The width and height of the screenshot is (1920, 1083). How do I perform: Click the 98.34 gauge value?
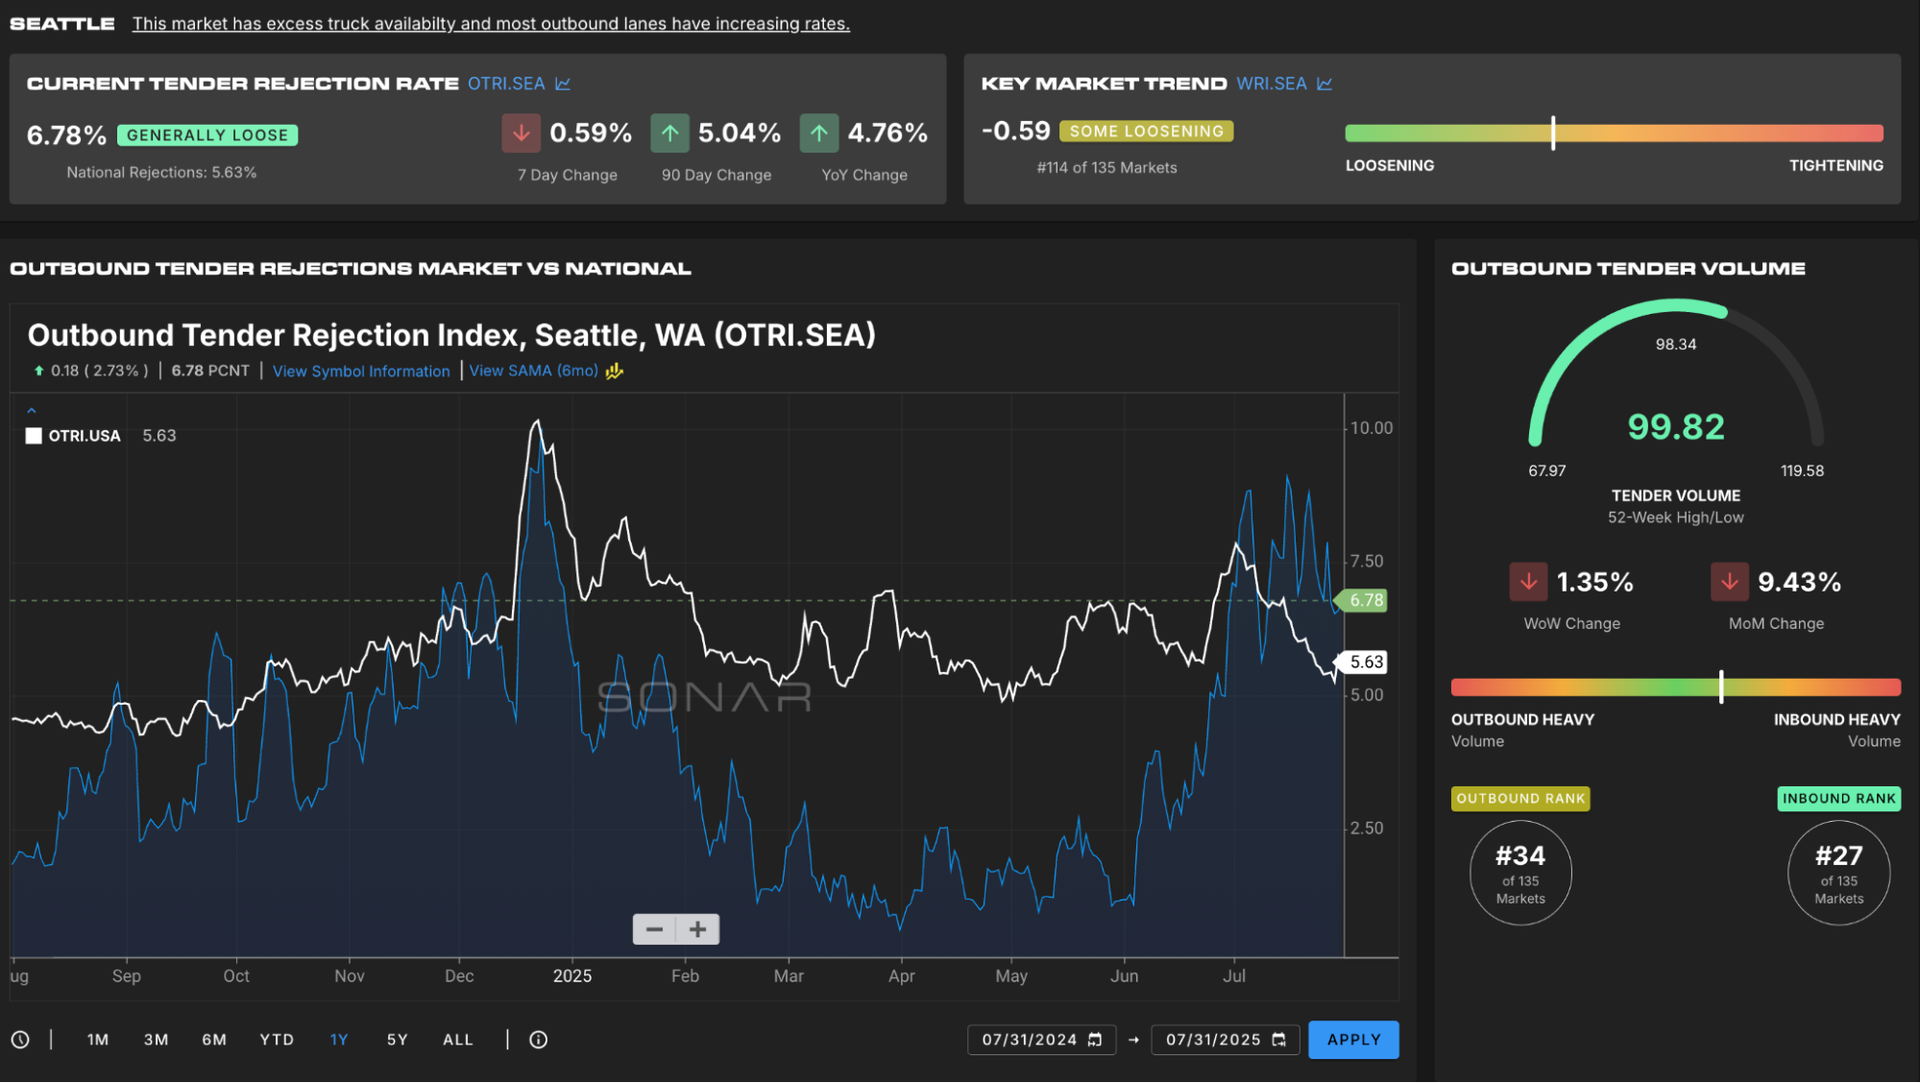click(1676, 344)
